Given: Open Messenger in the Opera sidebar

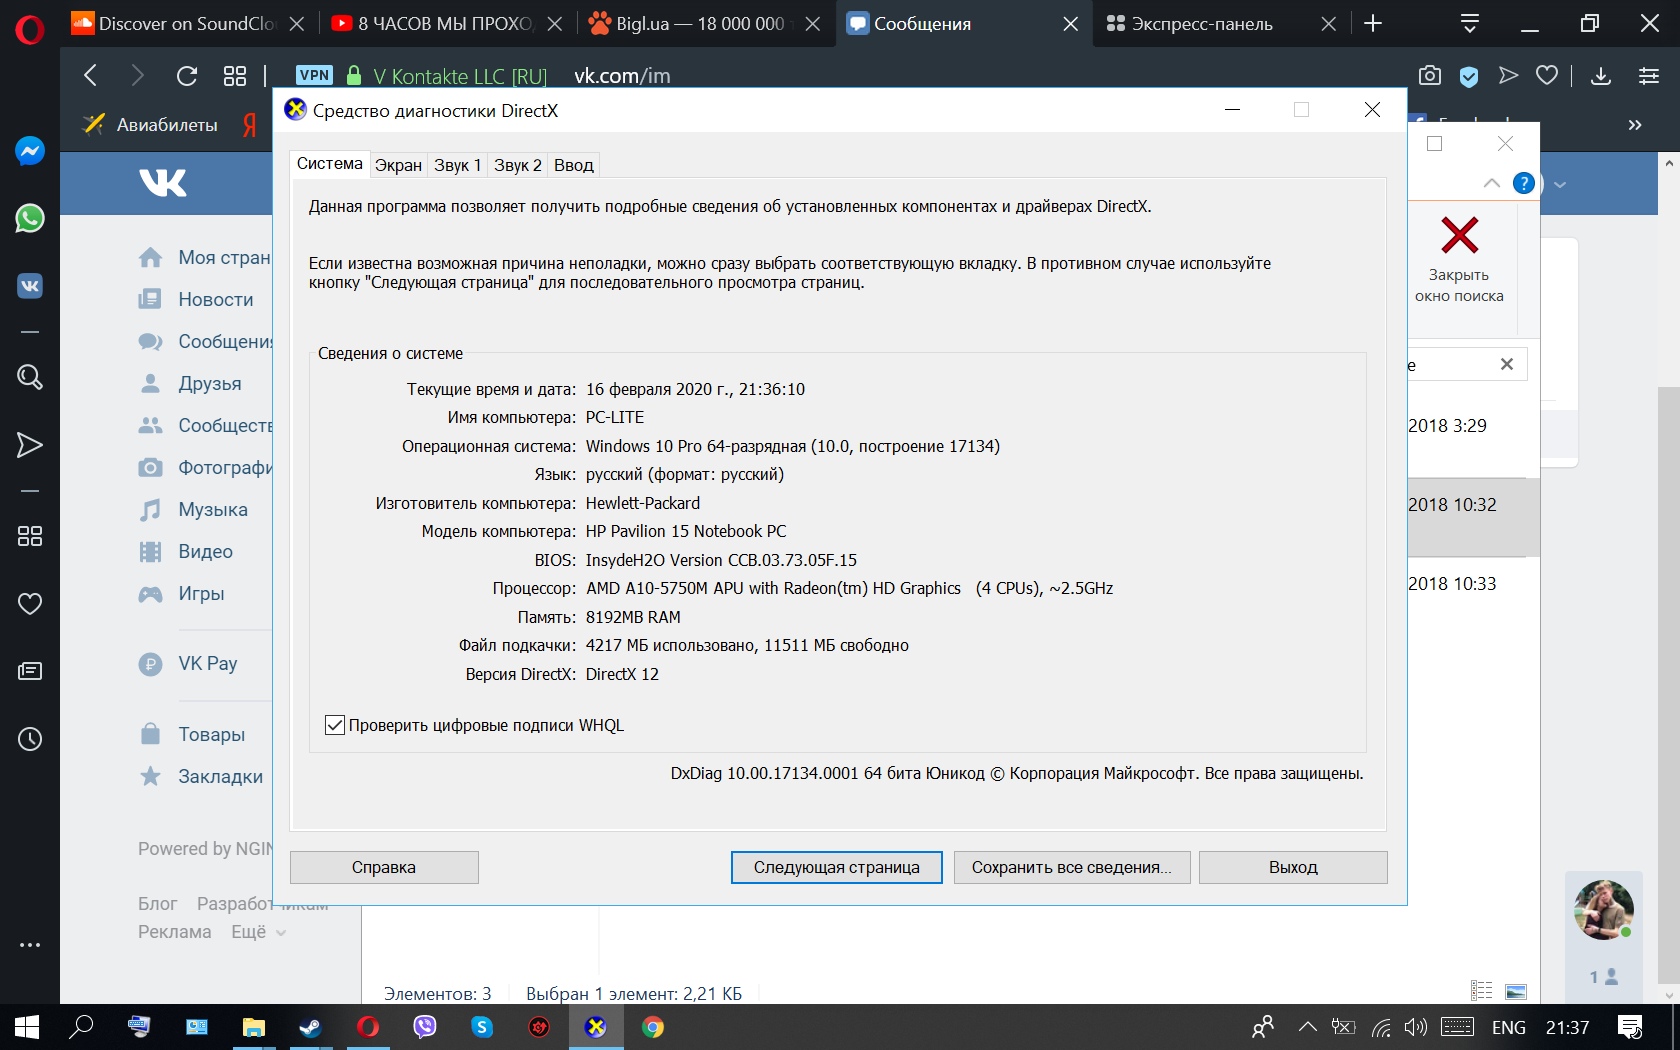Looking at the screenshot, I should click(x=30, y=151).
